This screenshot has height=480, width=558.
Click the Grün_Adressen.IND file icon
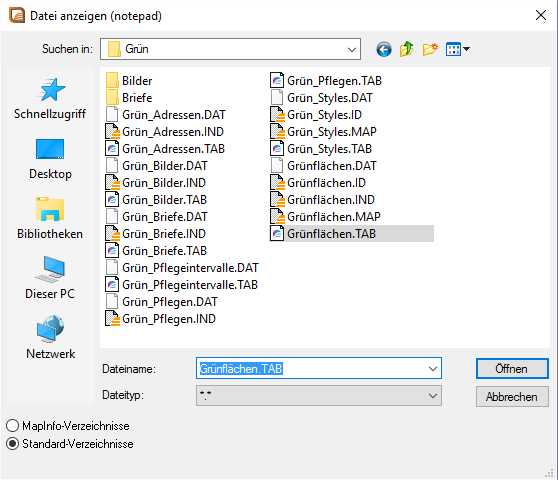pos(112,132)
